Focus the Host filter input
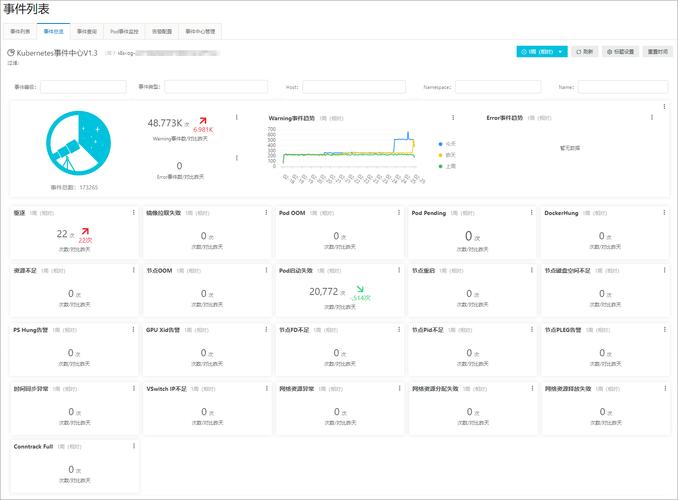Viewport: 678px width, 500px height. (354, 87)
